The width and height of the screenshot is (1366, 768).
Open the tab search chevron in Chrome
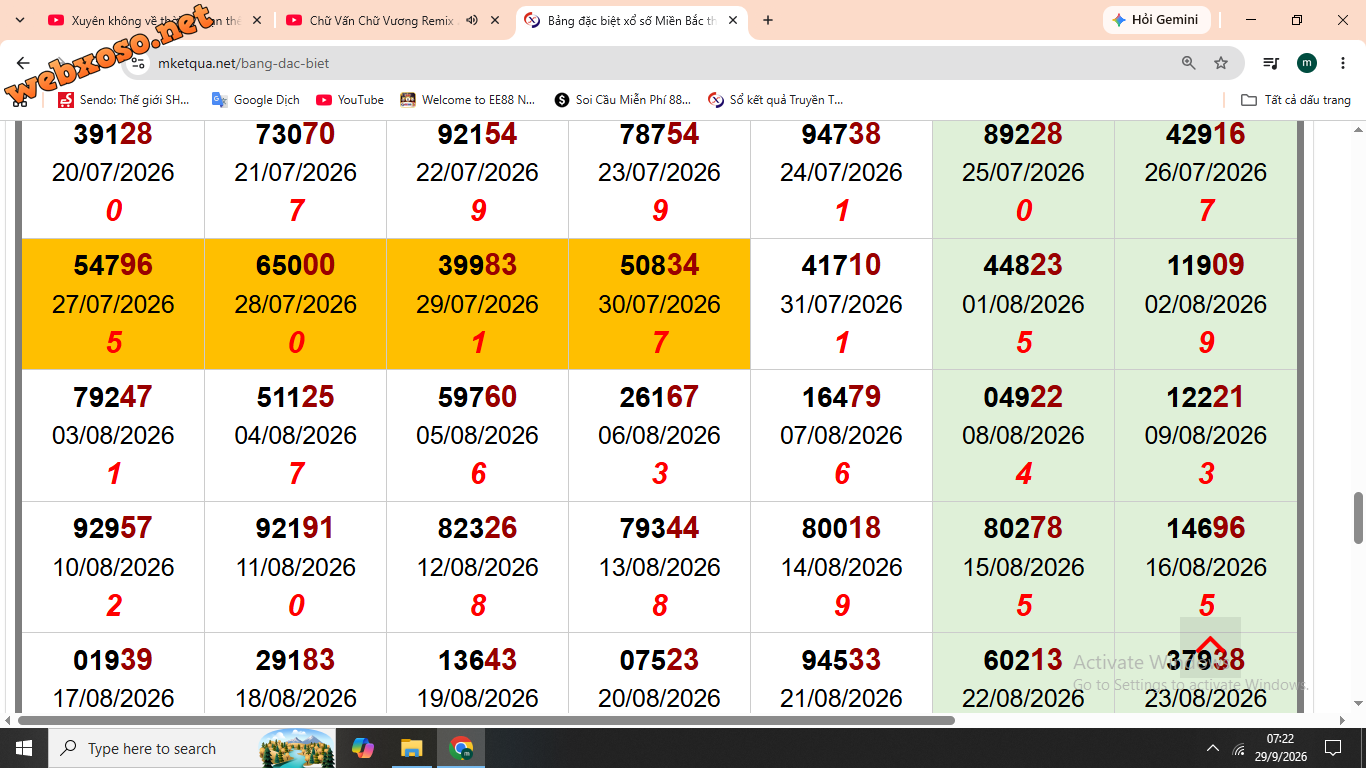tap(19, 20)
